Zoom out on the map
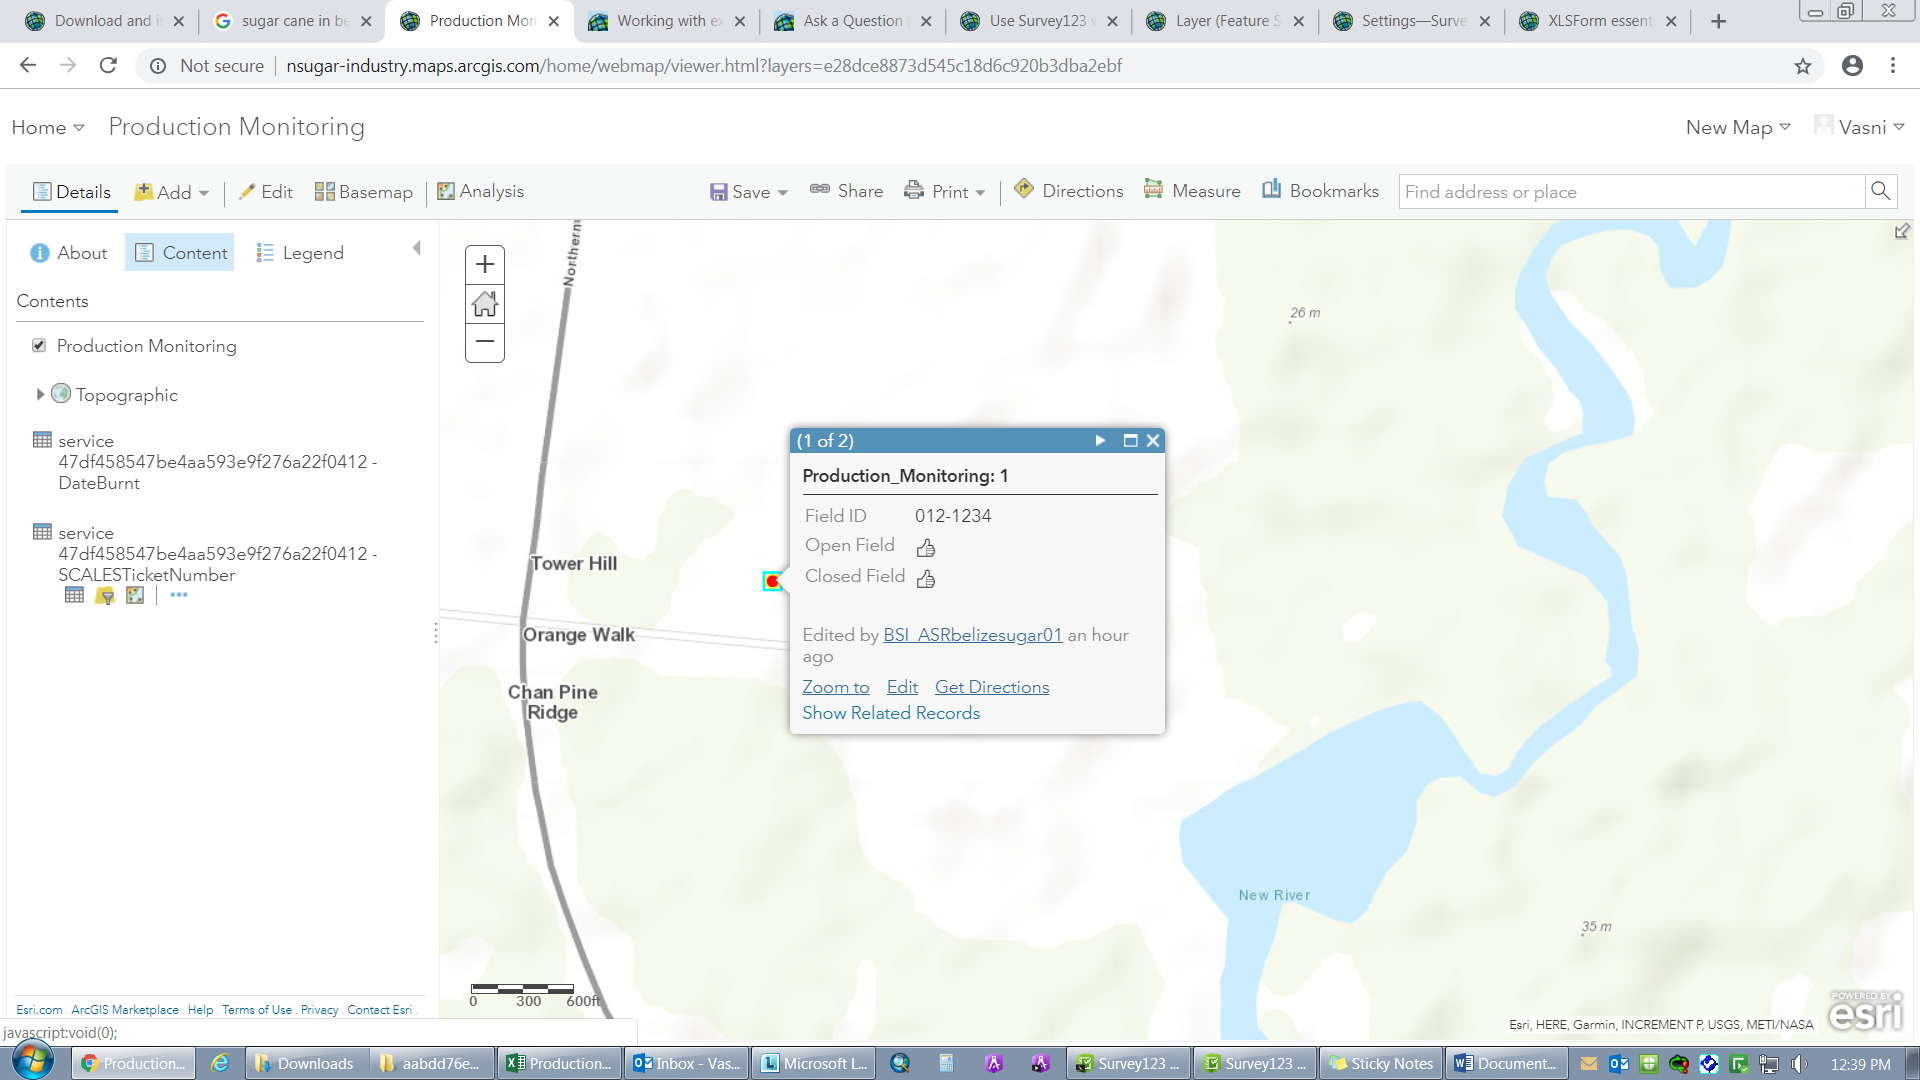 point(485,342)
